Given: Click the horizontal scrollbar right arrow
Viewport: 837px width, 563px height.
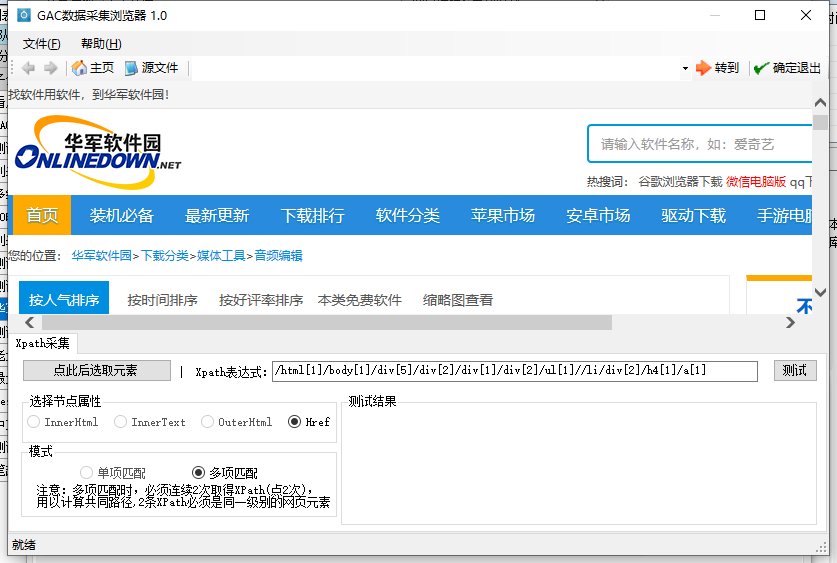Looking at the screenshot, I should pyautogui.click(x=791, y=322).
